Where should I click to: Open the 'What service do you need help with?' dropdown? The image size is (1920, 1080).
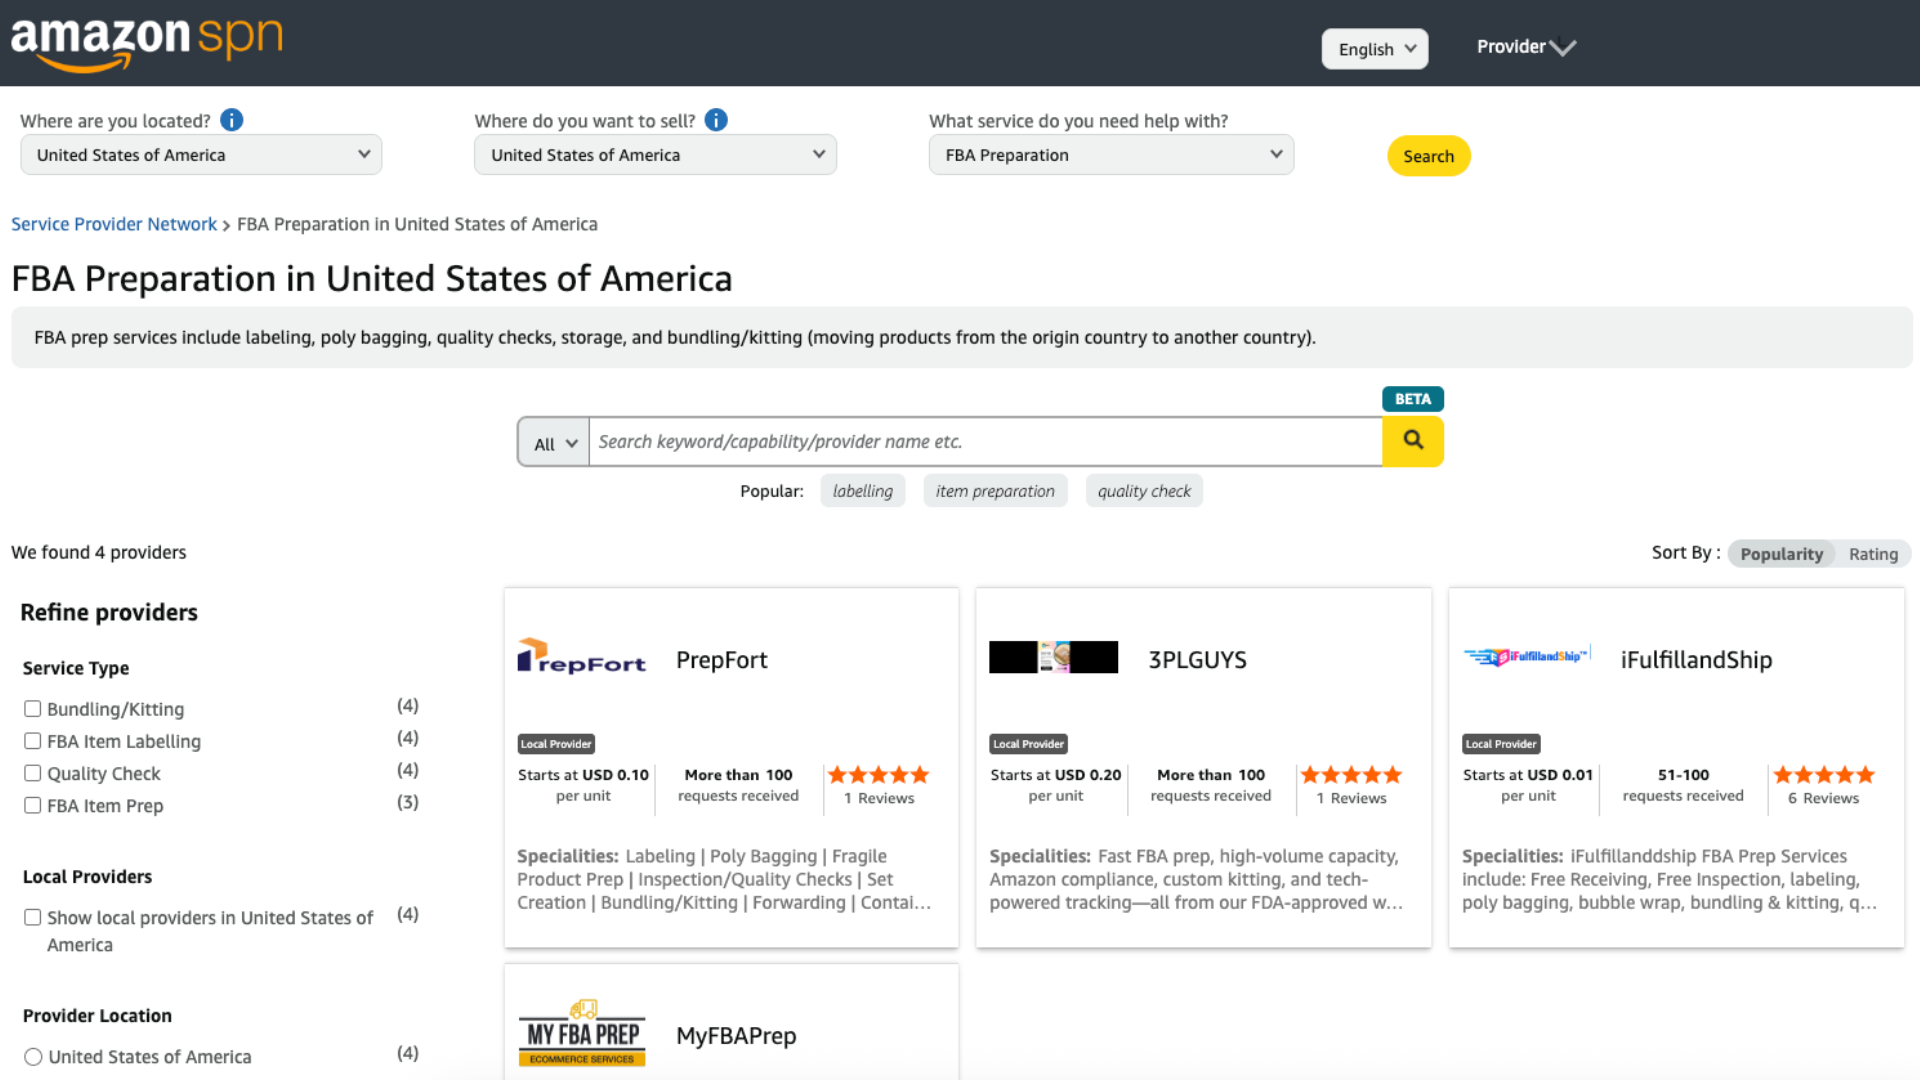tap(1110, 154)
